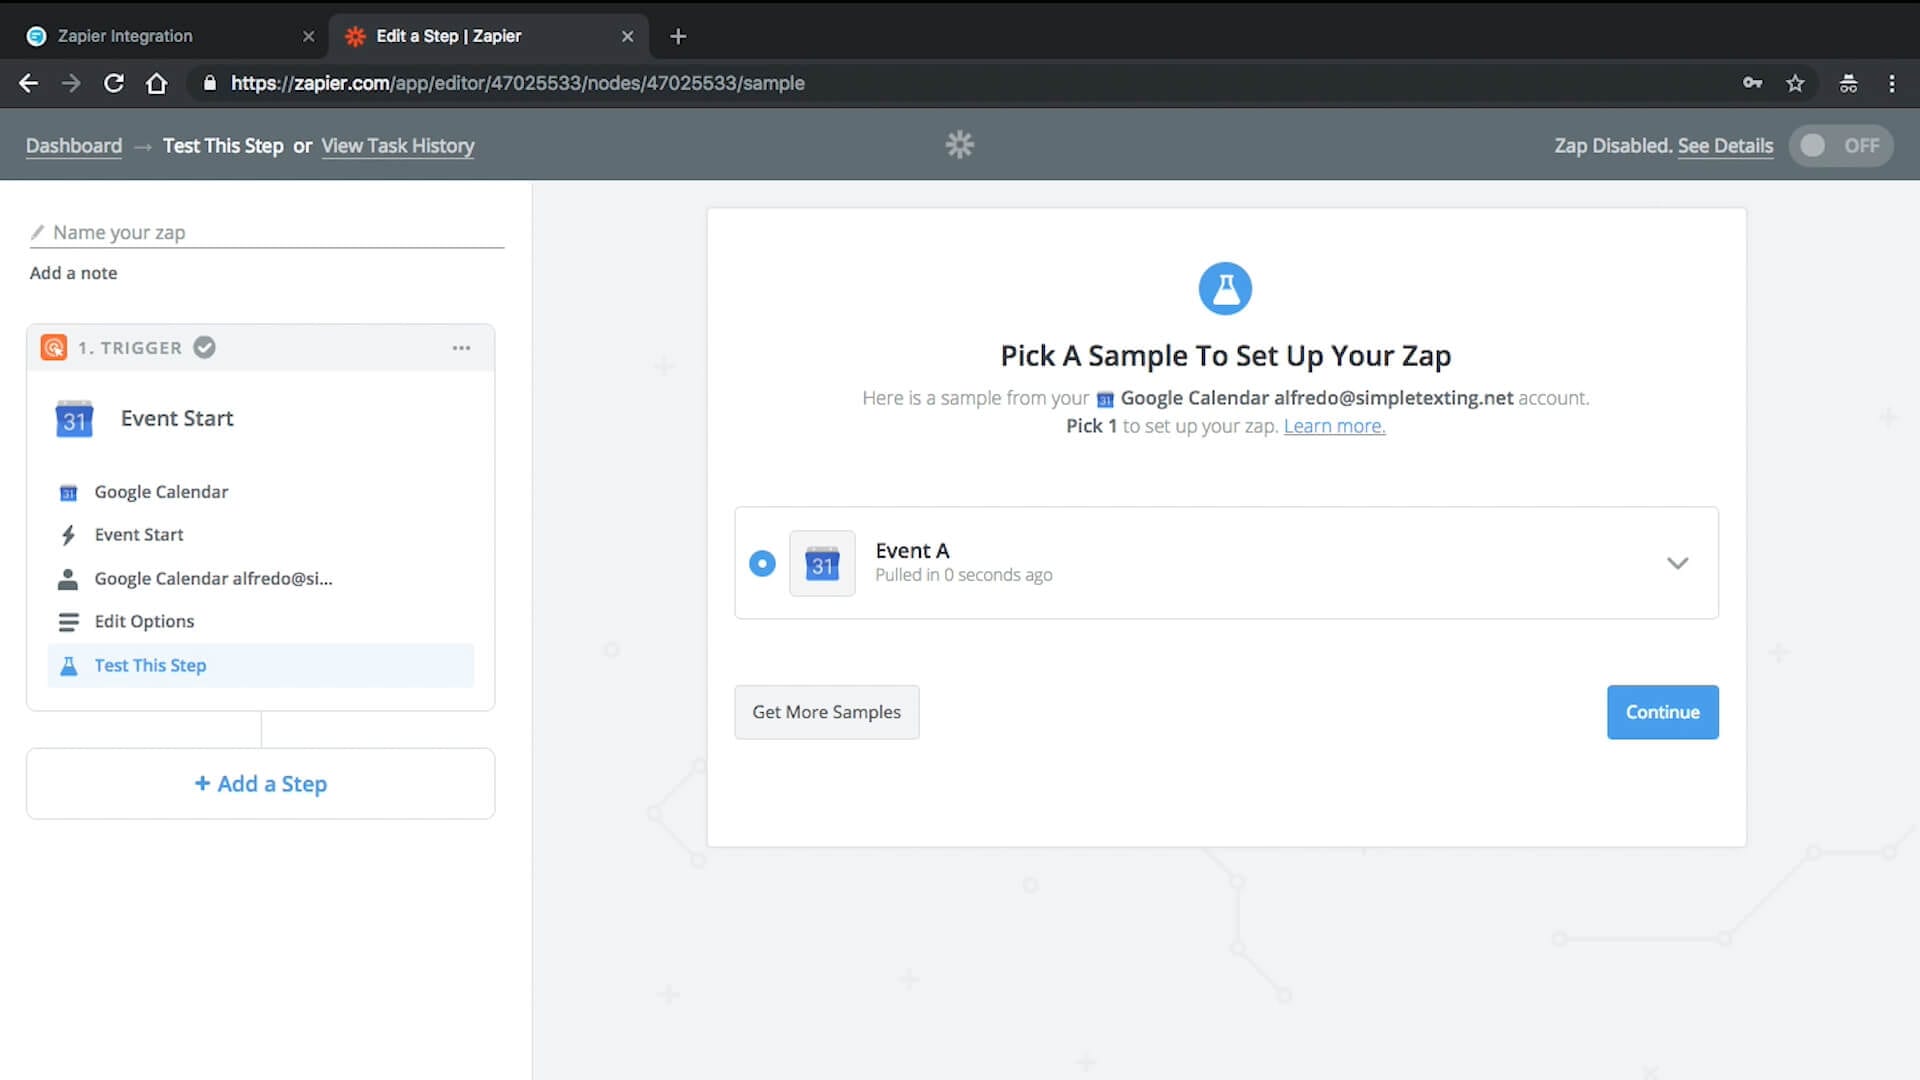Go to the browser home icon
The height and width of the screenshot is (1080, 1920).
pyautogui.click(x=157, y=83)
